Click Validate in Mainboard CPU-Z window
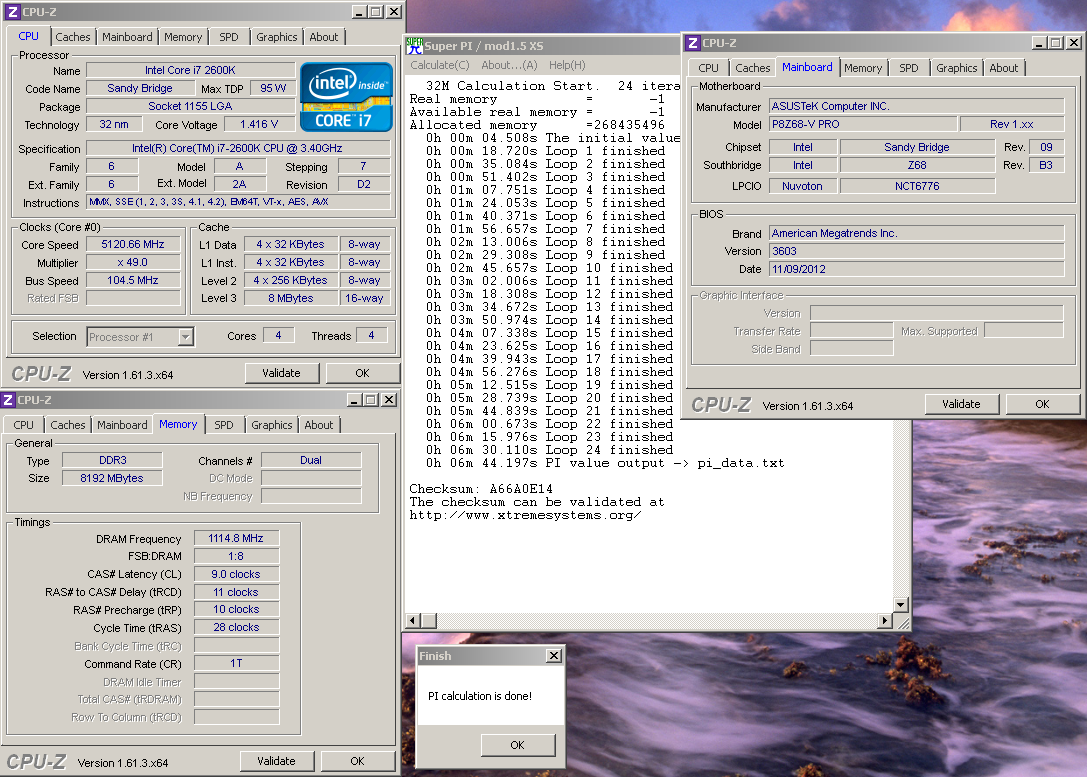This screenshot has width=1087, height=777. [962, 404]
